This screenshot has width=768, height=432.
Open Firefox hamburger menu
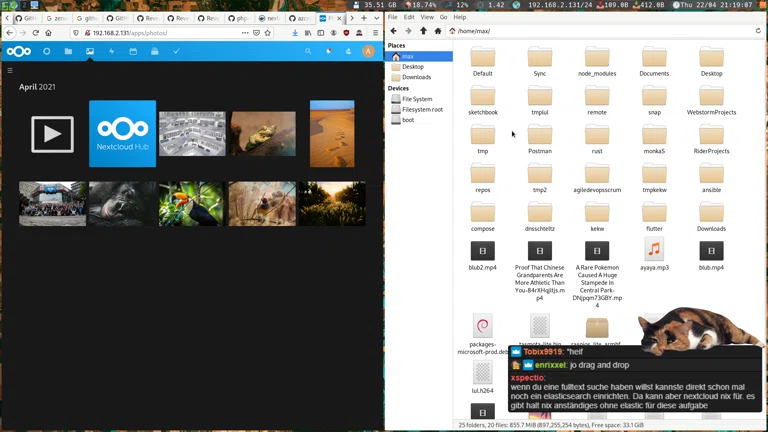(x=375, y=33)
